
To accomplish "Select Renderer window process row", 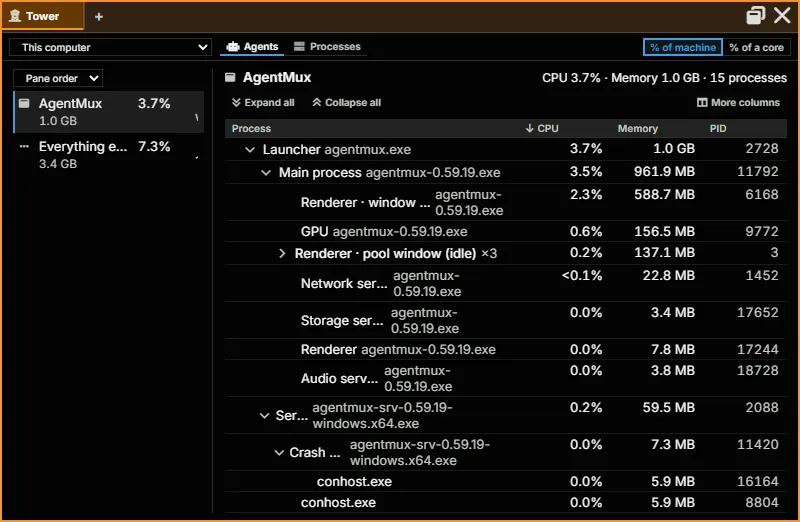I will click(x=506, y=202).
